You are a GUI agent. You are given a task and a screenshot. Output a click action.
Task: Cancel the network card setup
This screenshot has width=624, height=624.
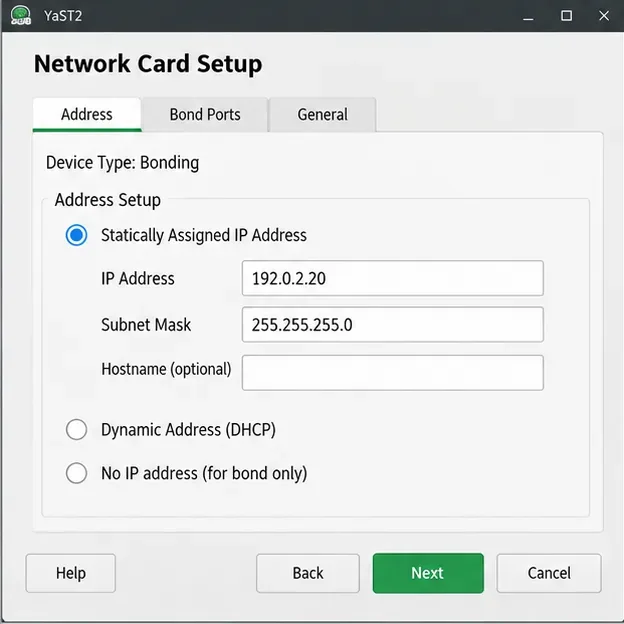click(549, 573)
